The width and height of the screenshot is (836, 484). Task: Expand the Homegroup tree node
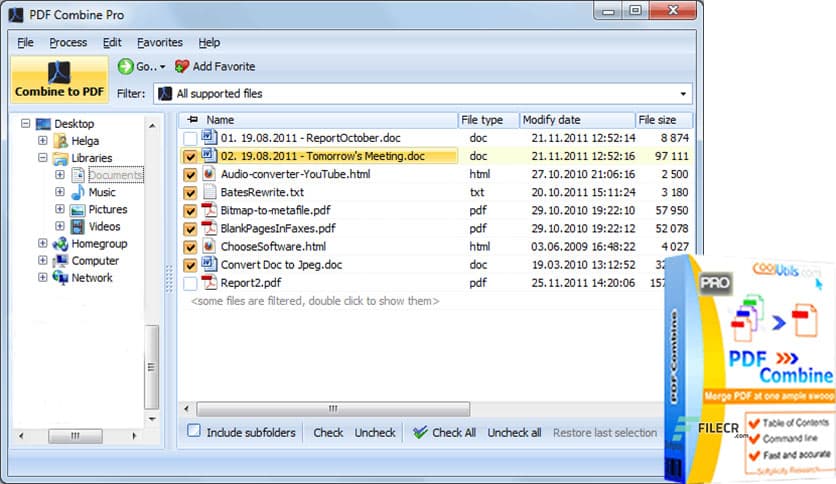[43, 243]
